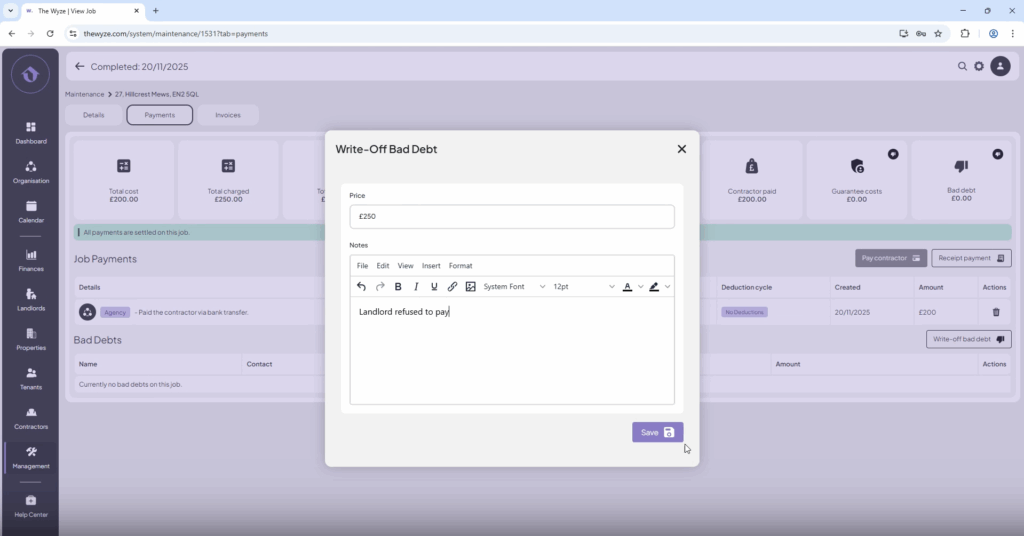Toggle underline formatting in notes editor
The width and height of the screenshot is (1024, 536).
point(434,286)
